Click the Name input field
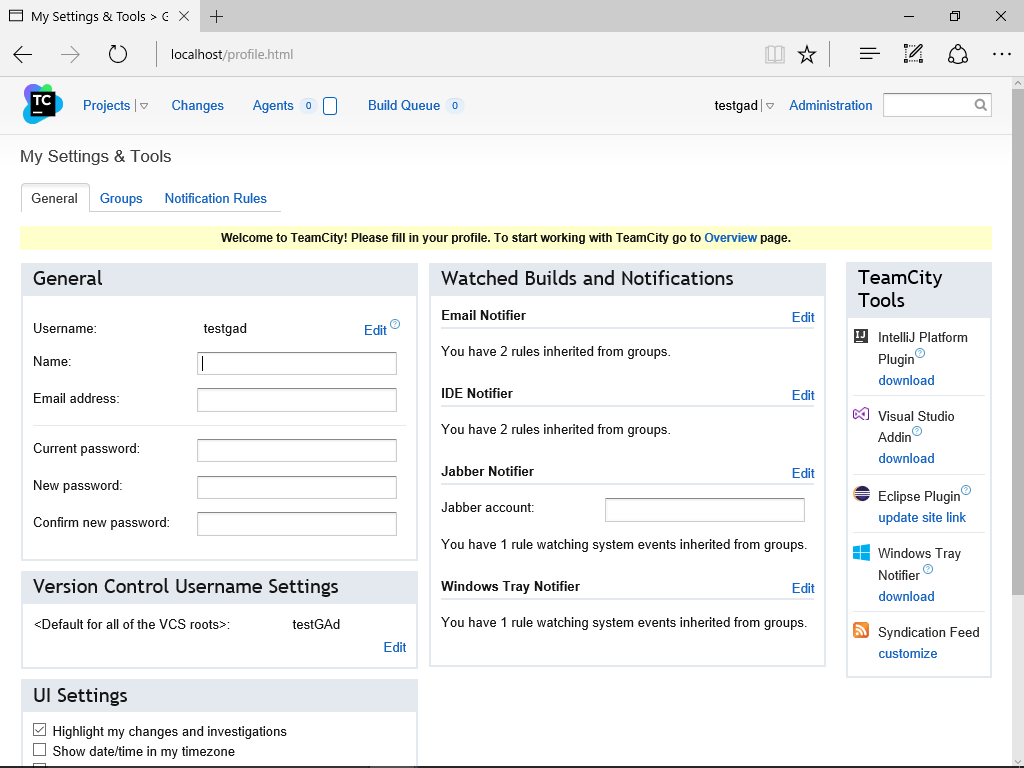1024x768 pixels. pos(296,363)
